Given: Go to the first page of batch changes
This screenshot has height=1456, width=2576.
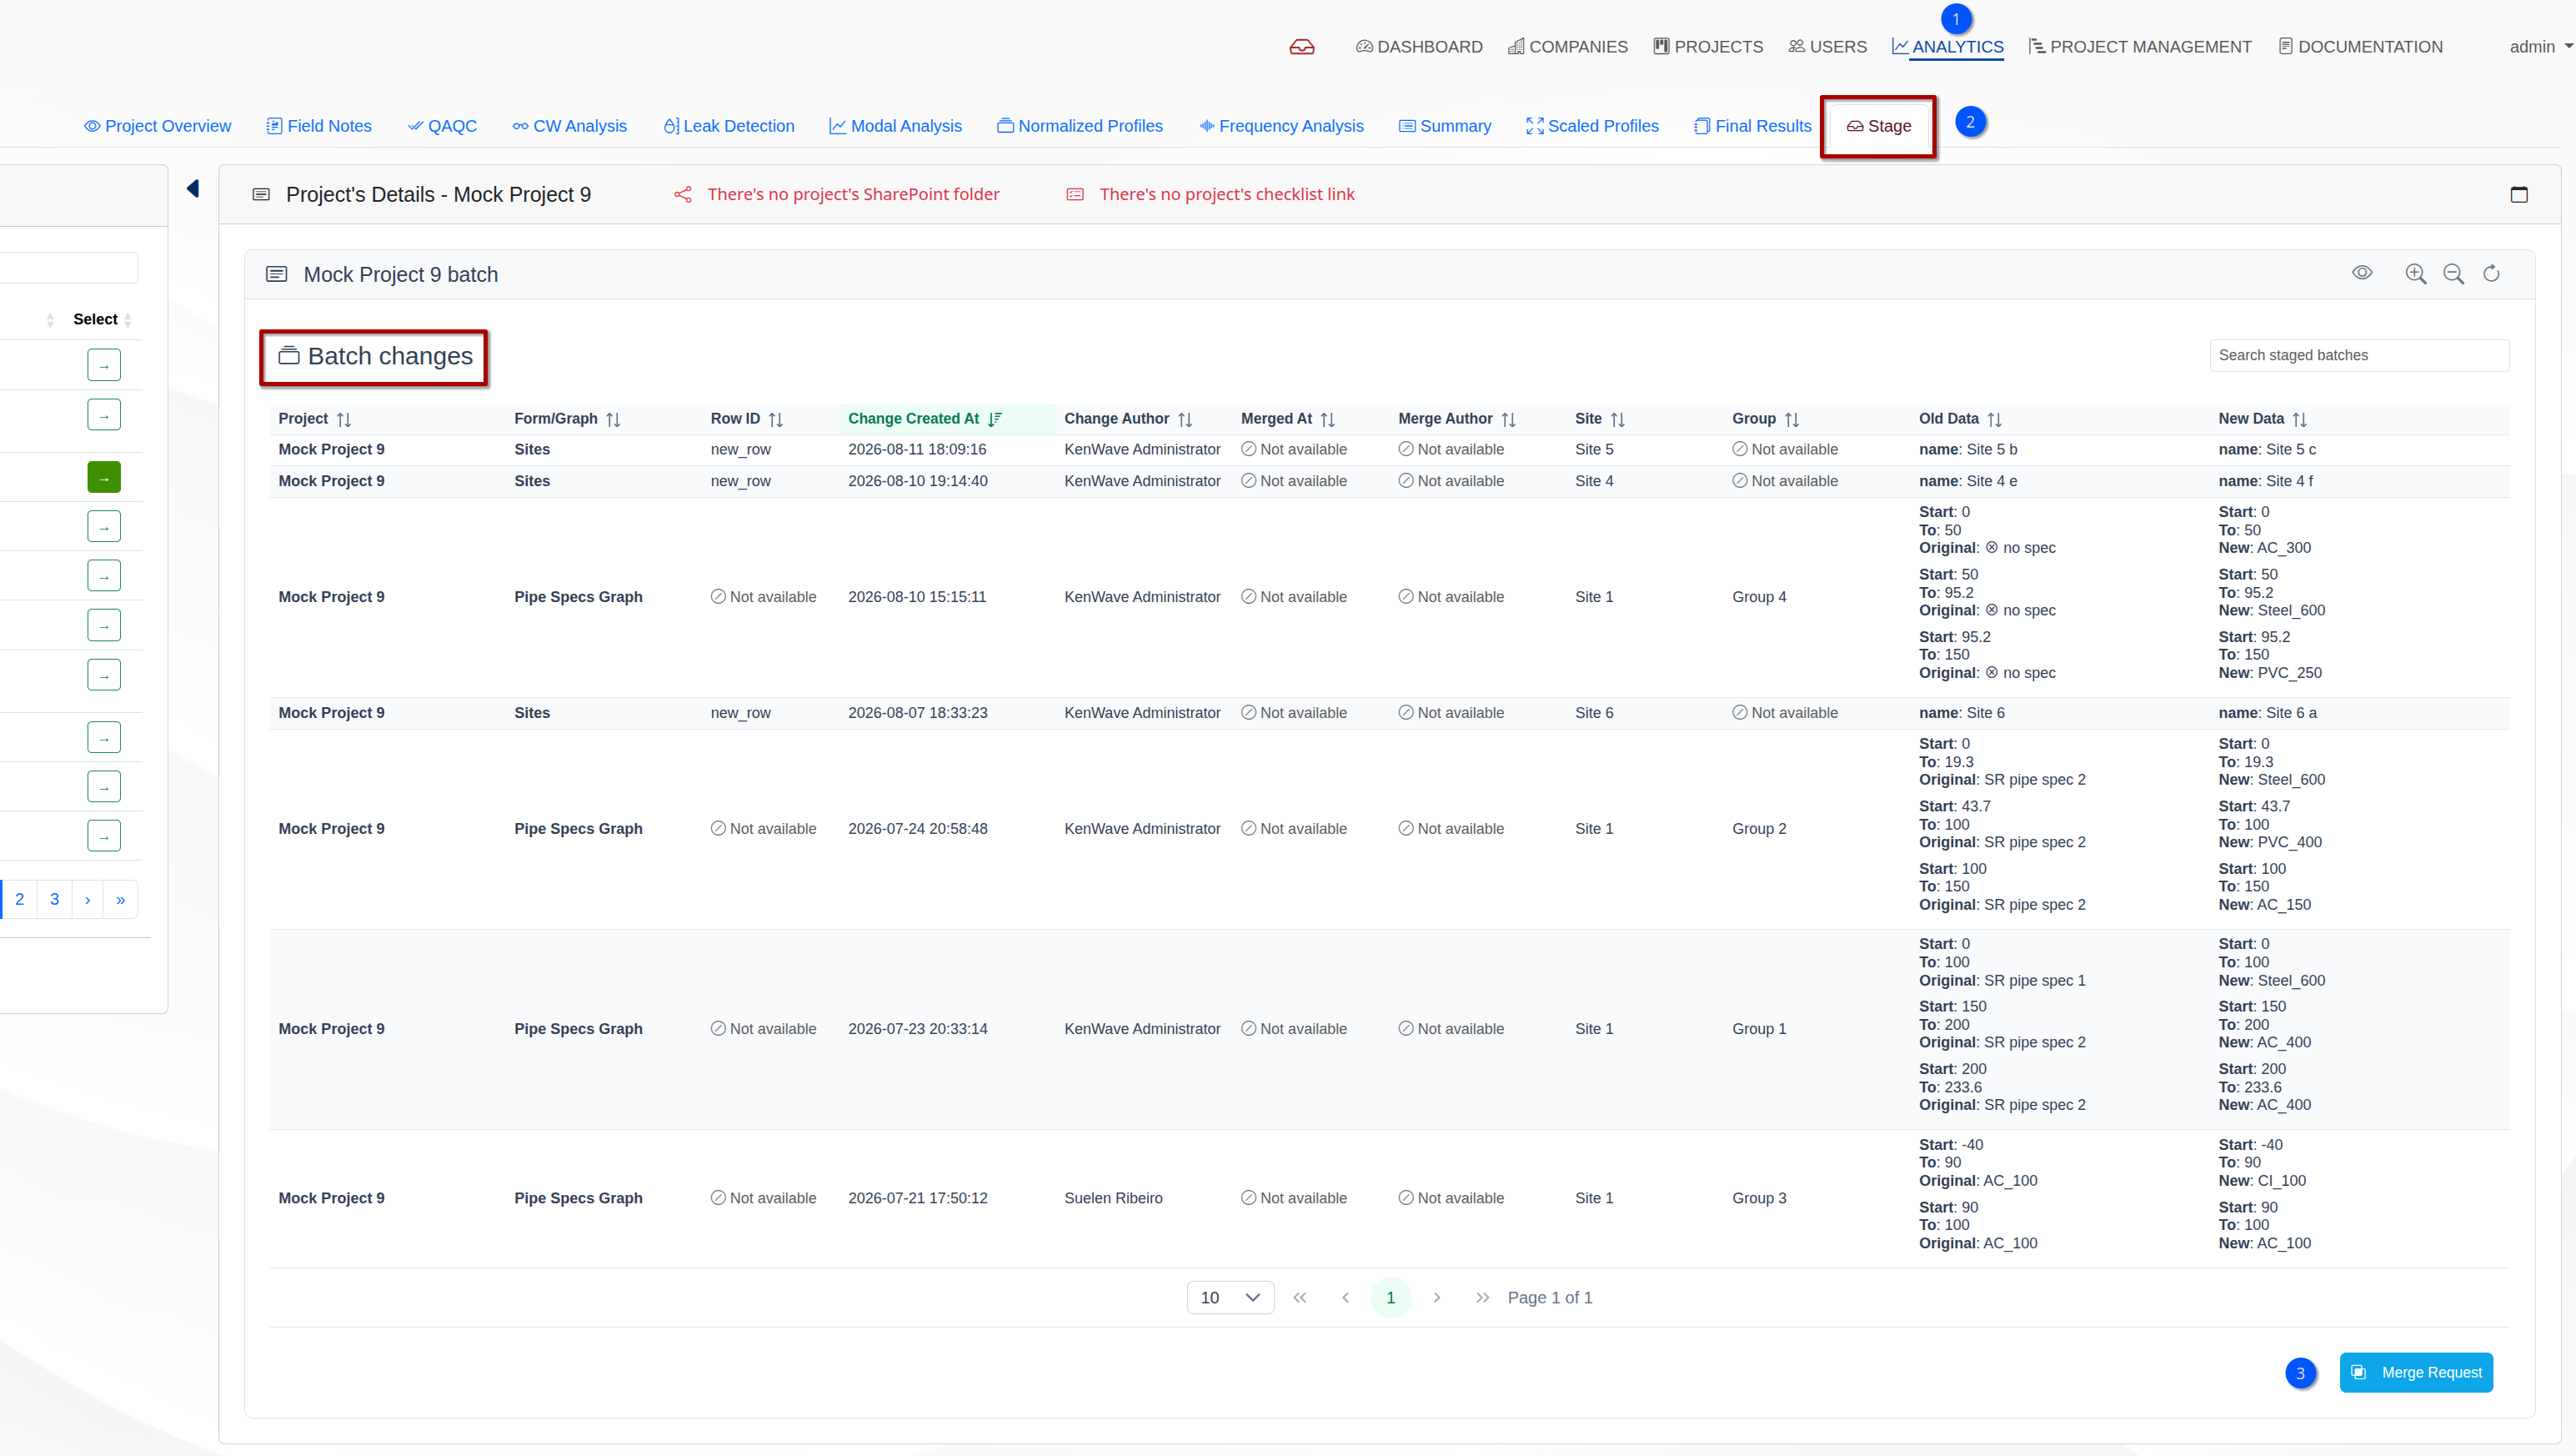Looking at the screenshot, I should tap(1300, 1298).
